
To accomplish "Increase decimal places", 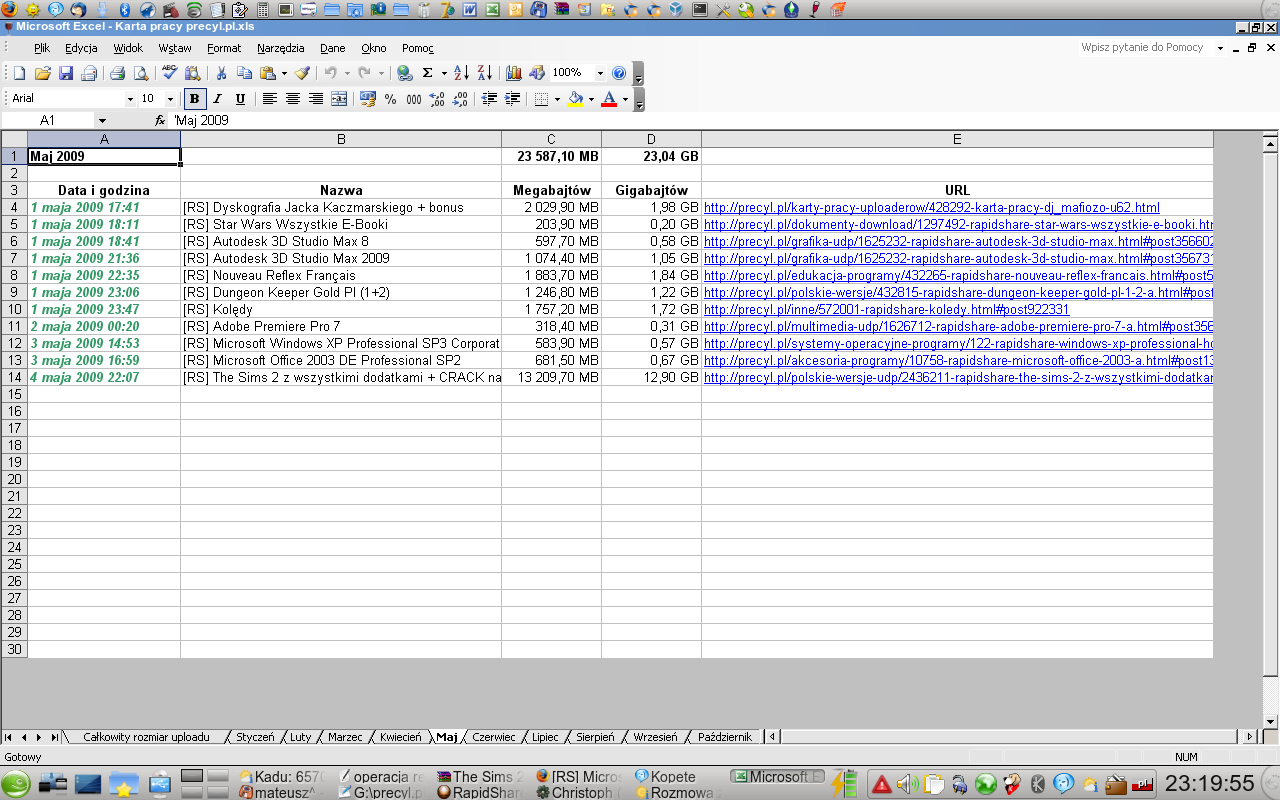I will click(437, 99).
